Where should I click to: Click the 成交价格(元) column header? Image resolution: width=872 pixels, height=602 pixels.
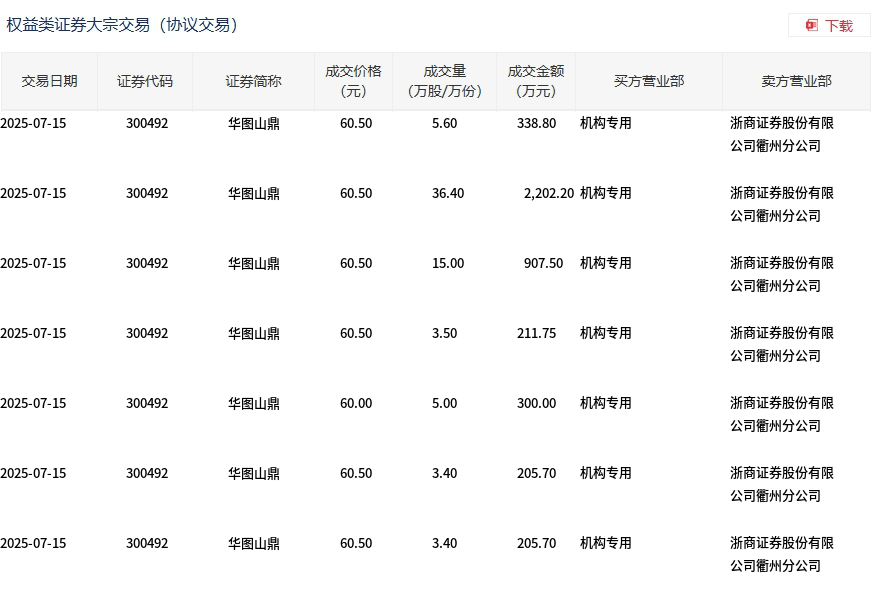[354, 82]
